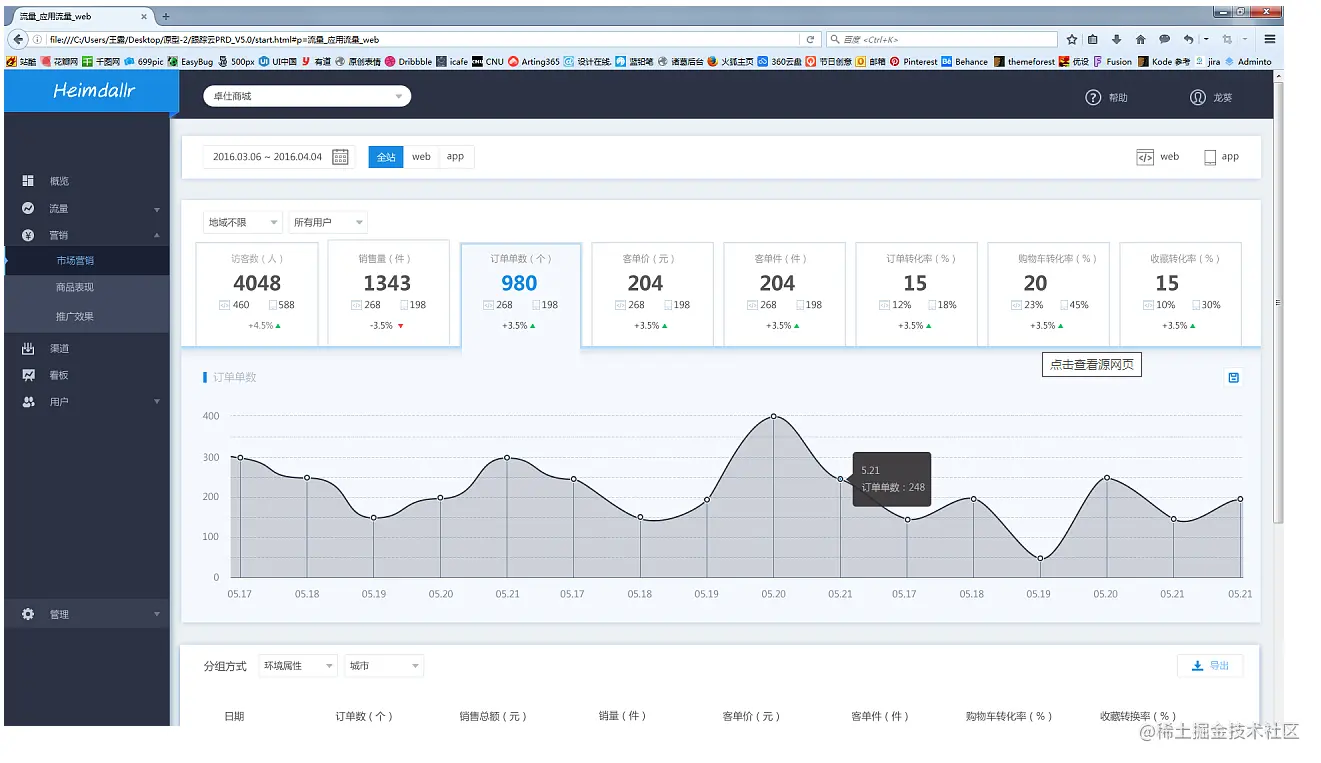Select the web code platform icon

(x=1145, y=157)
